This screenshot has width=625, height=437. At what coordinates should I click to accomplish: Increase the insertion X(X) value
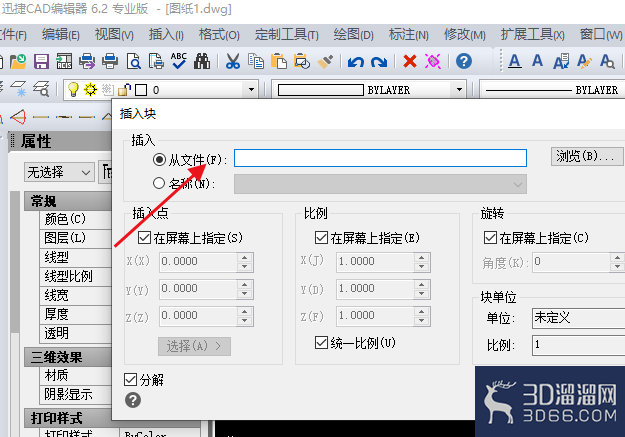tap(245, 257)
